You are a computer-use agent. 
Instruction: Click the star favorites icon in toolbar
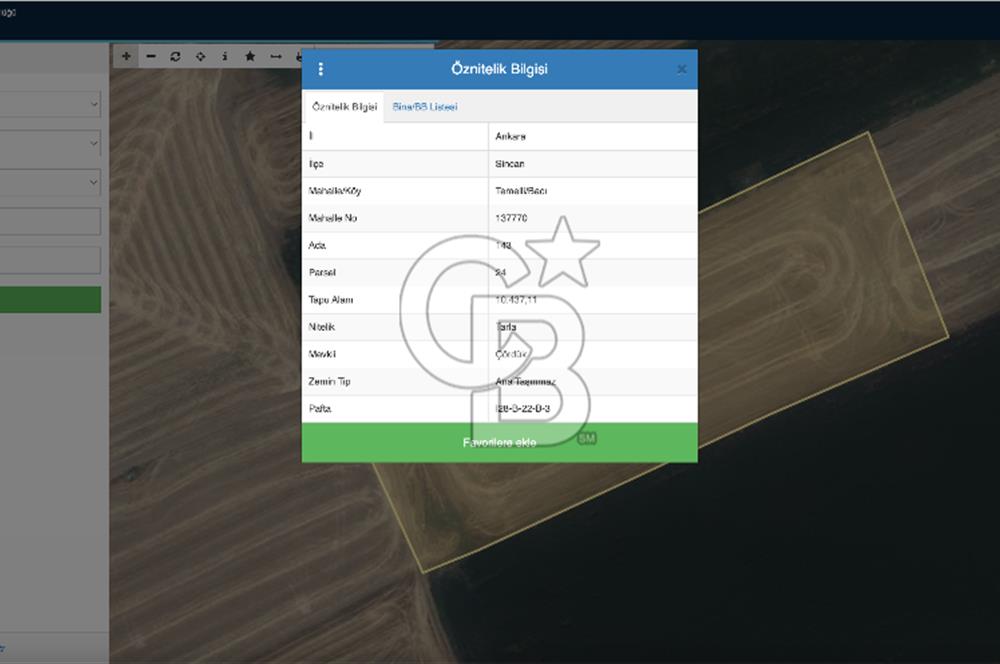point(250,56)
